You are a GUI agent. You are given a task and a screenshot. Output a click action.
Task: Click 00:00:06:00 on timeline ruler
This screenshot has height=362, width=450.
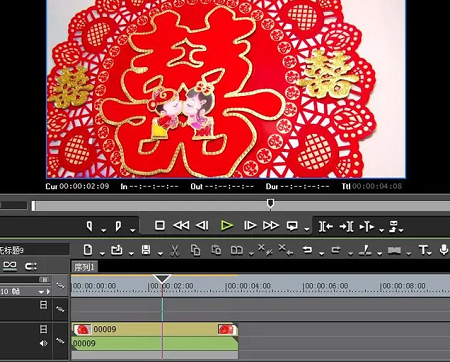click(326, 286)
